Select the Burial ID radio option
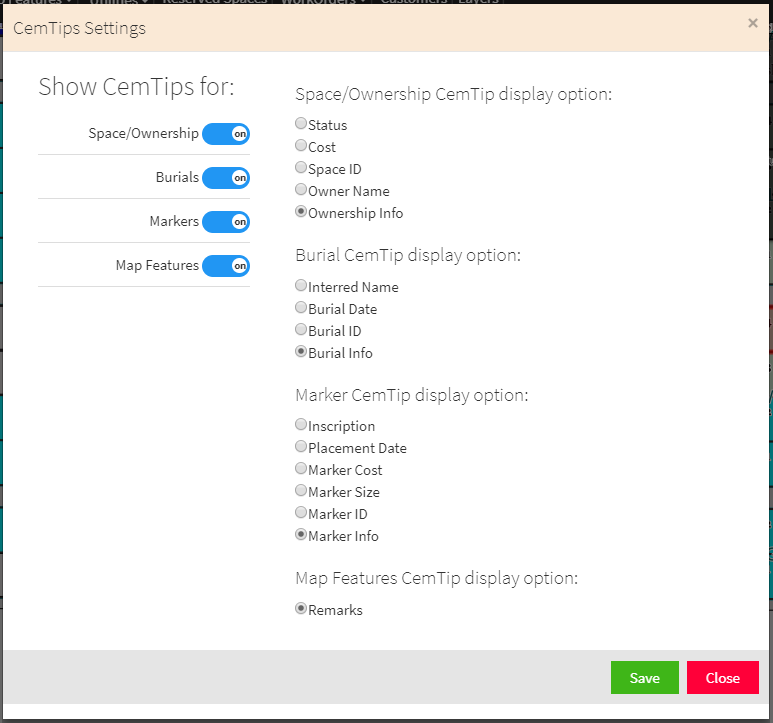The height and width of the screenshot is (723, 773). point(301,329)
